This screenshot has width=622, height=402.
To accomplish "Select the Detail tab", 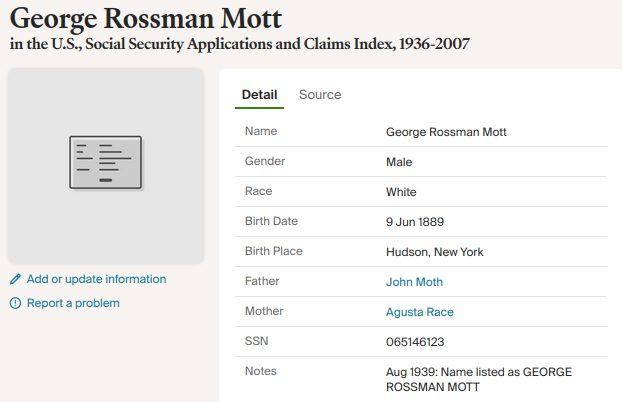I will [x=260, y=95].
